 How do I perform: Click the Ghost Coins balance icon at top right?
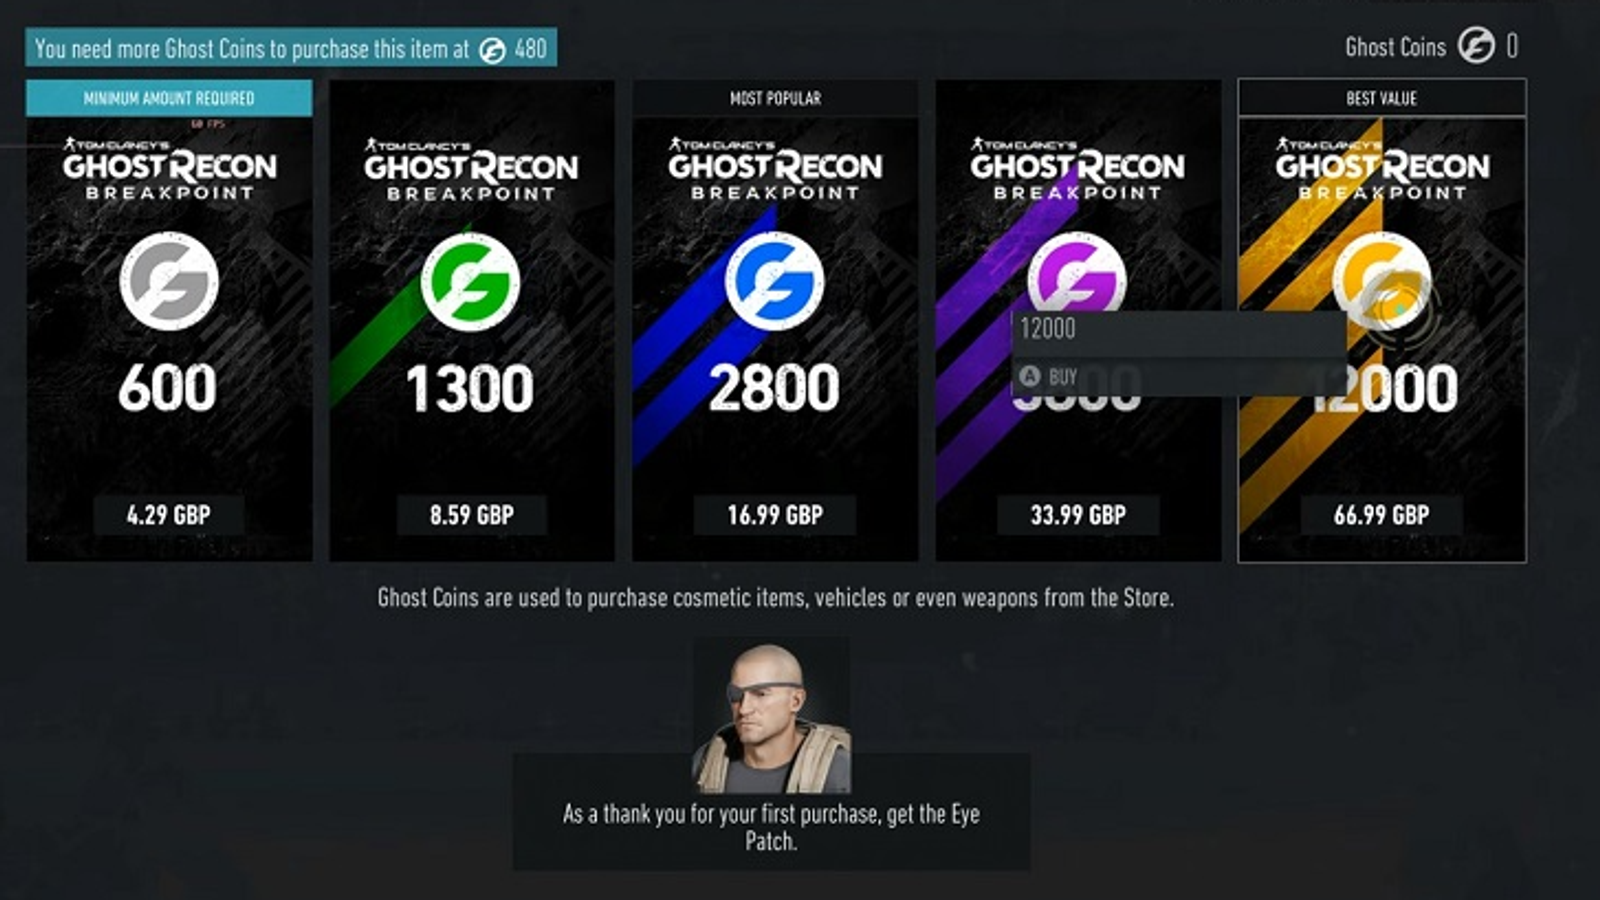[1476, 45]
